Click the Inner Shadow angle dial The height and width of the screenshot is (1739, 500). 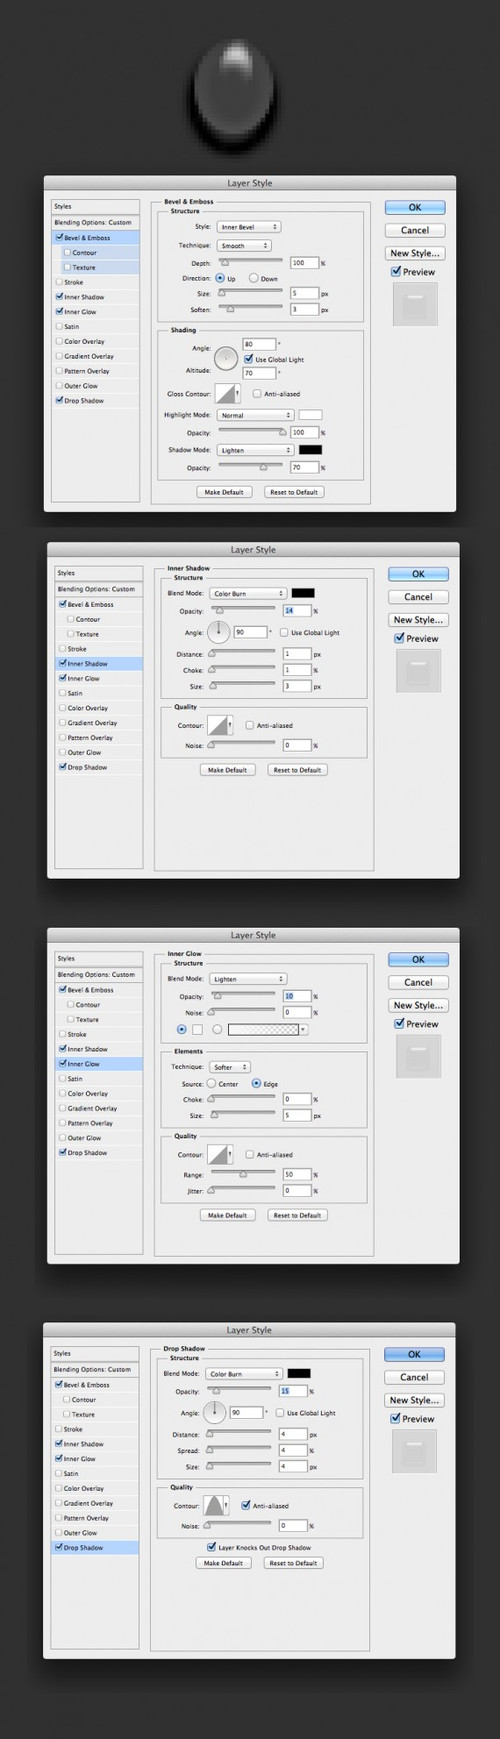[x=219, y=632]
